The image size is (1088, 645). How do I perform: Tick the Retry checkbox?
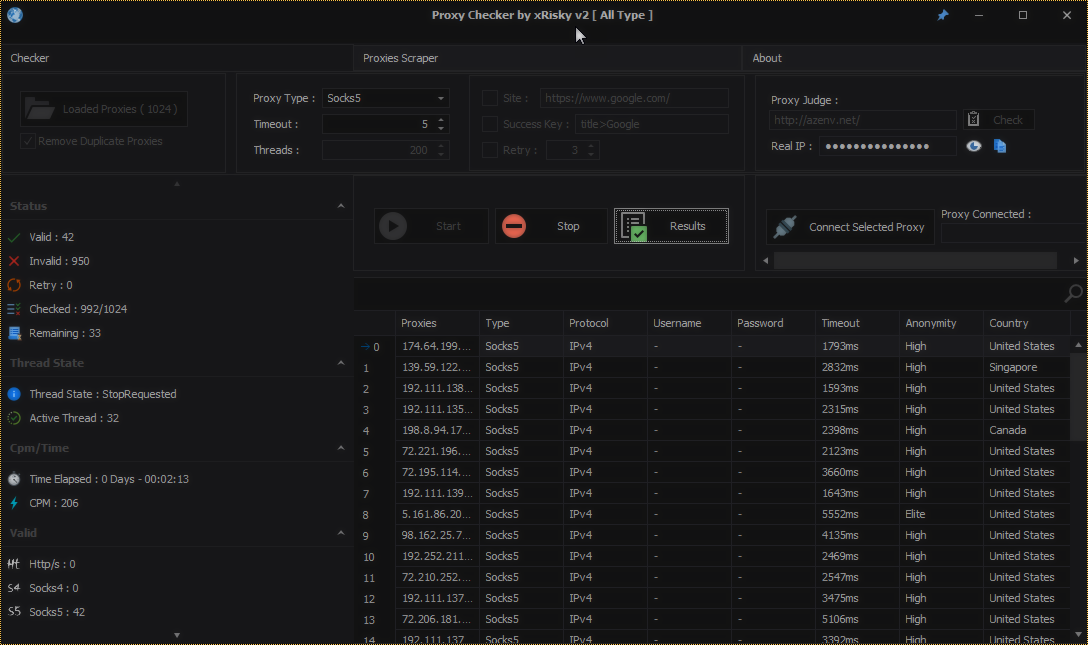(490, 150)
